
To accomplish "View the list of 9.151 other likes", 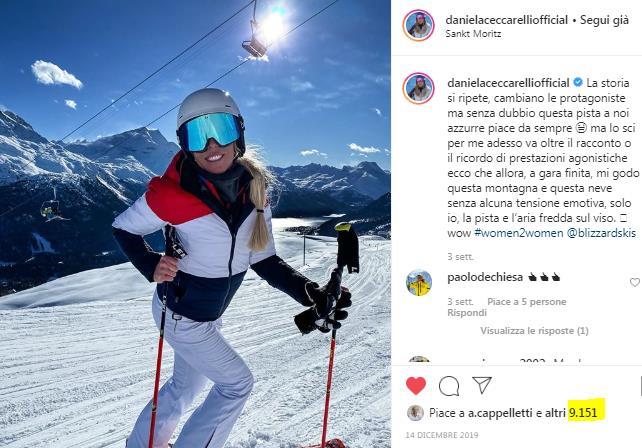I will [x=583, y=413].
